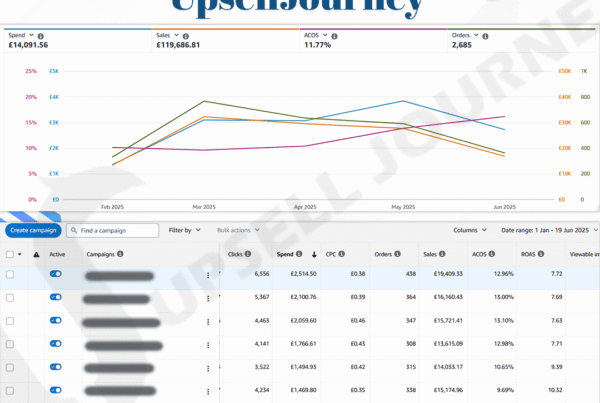Click the Orders column info icon in table
This screenshot has height=403, width=600.
click(x=397, y=254)
